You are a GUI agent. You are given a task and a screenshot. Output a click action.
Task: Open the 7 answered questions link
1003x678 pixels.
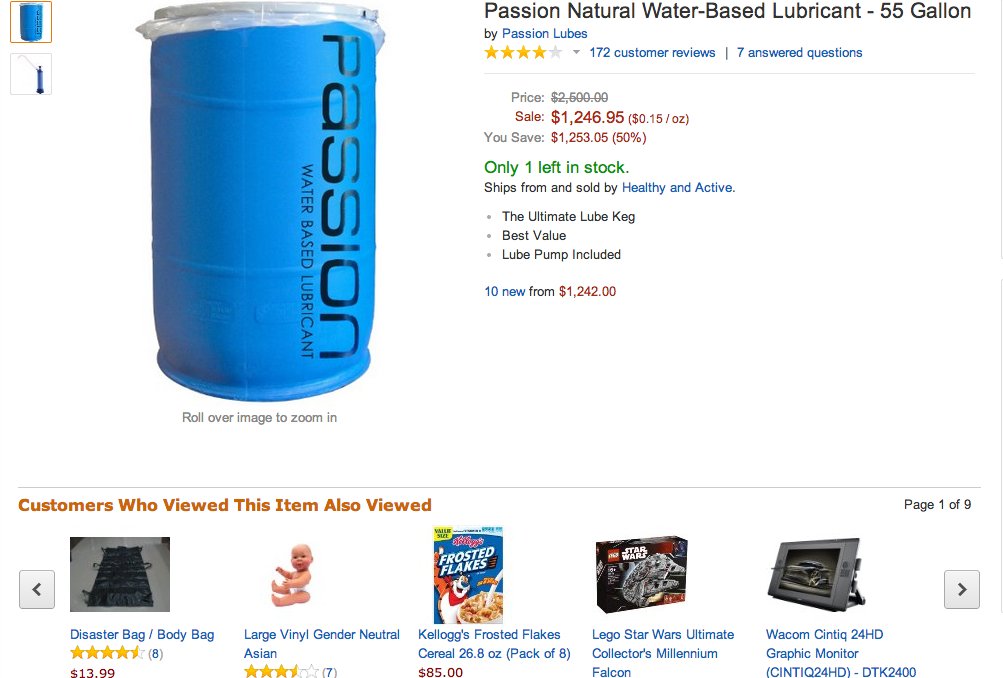tap(799, 52)
